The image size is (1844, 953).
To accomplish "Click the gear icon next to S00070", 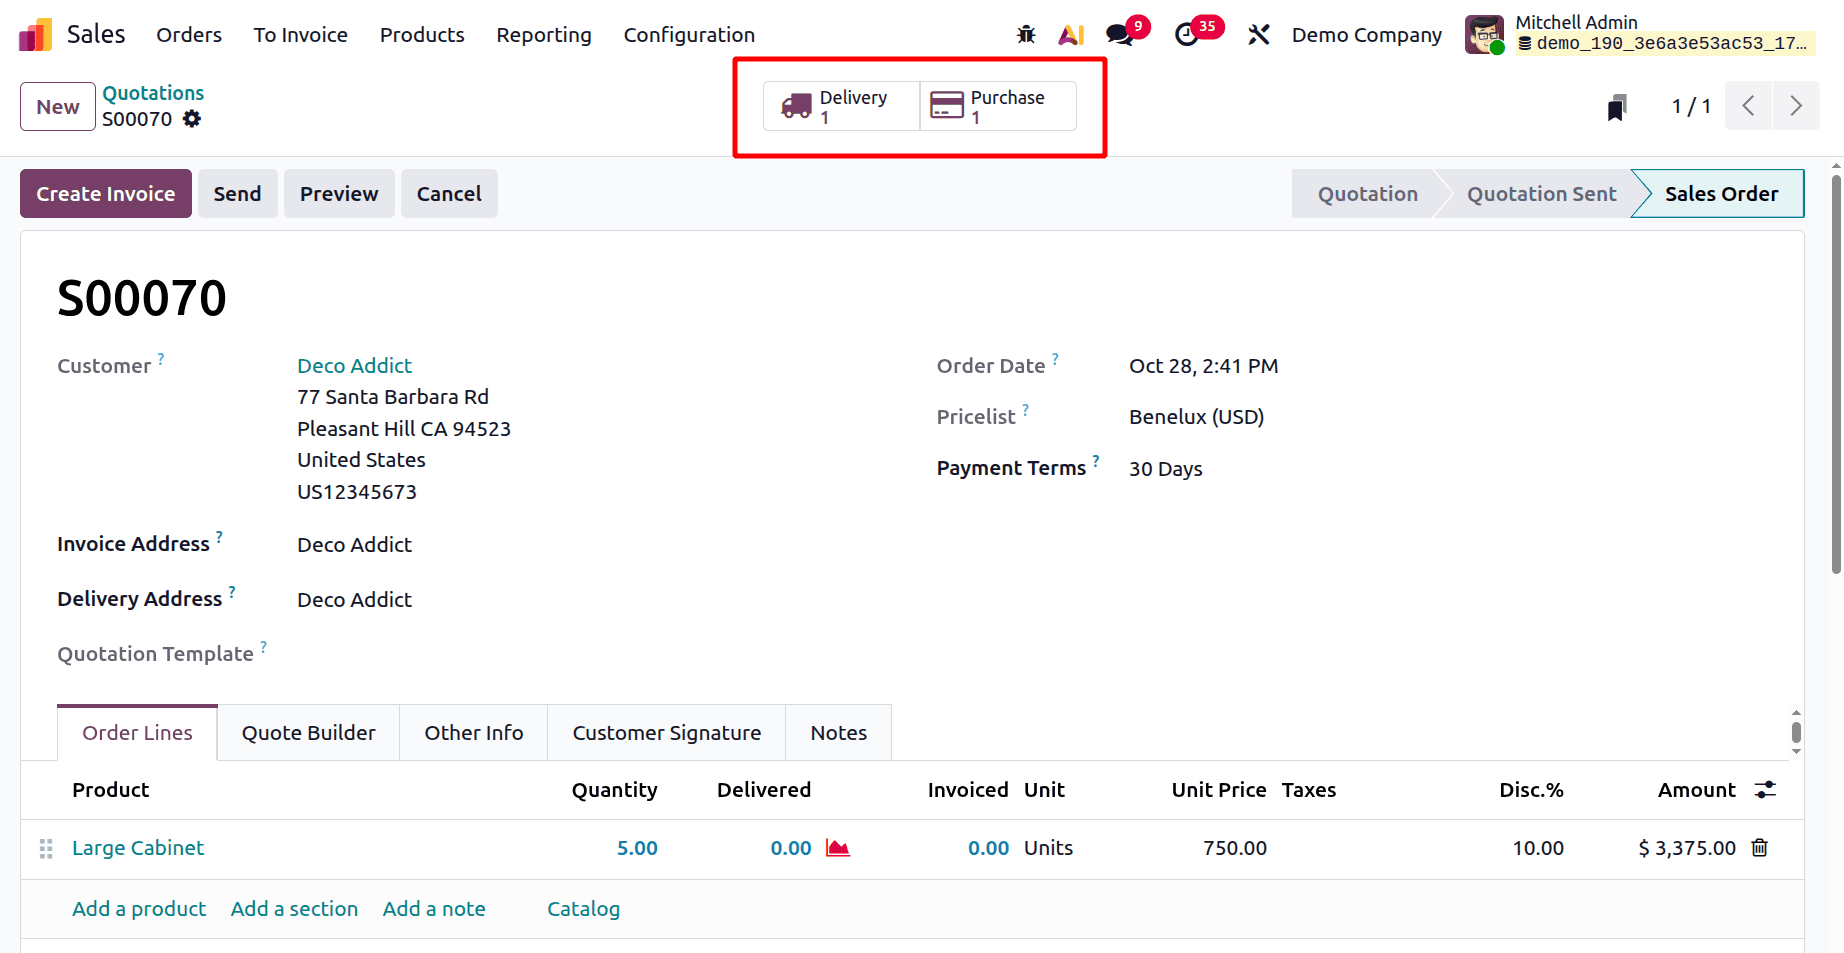I will (192, 119).
